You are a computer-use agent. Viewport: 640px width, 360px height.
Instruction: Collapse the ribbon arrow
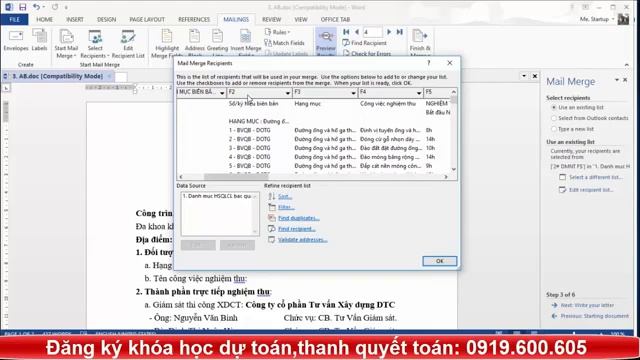(627, 64)
